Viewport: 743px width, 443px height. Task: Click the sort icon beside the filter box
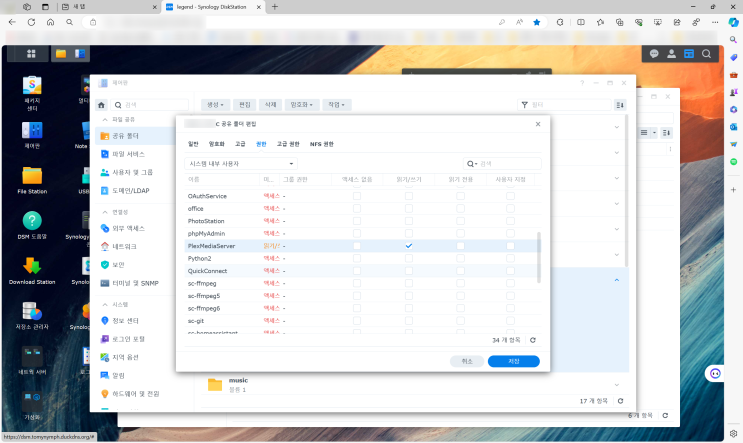(x=620, y=105)
